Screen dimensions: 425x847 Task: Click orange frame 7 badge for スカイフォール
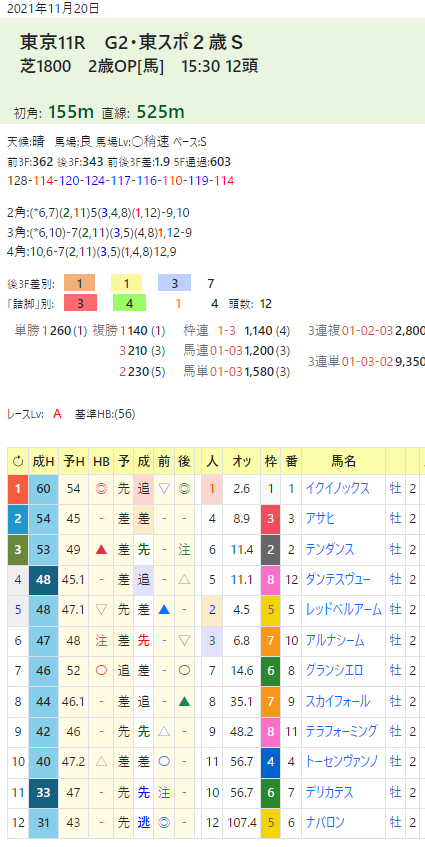[271, 701]
